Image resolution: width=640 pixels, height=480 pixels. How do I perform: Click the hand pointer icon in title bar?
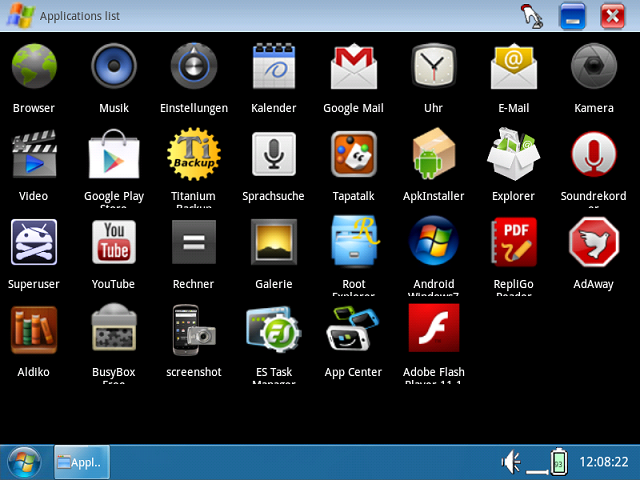pyautogui.click(x=532, y=16)
